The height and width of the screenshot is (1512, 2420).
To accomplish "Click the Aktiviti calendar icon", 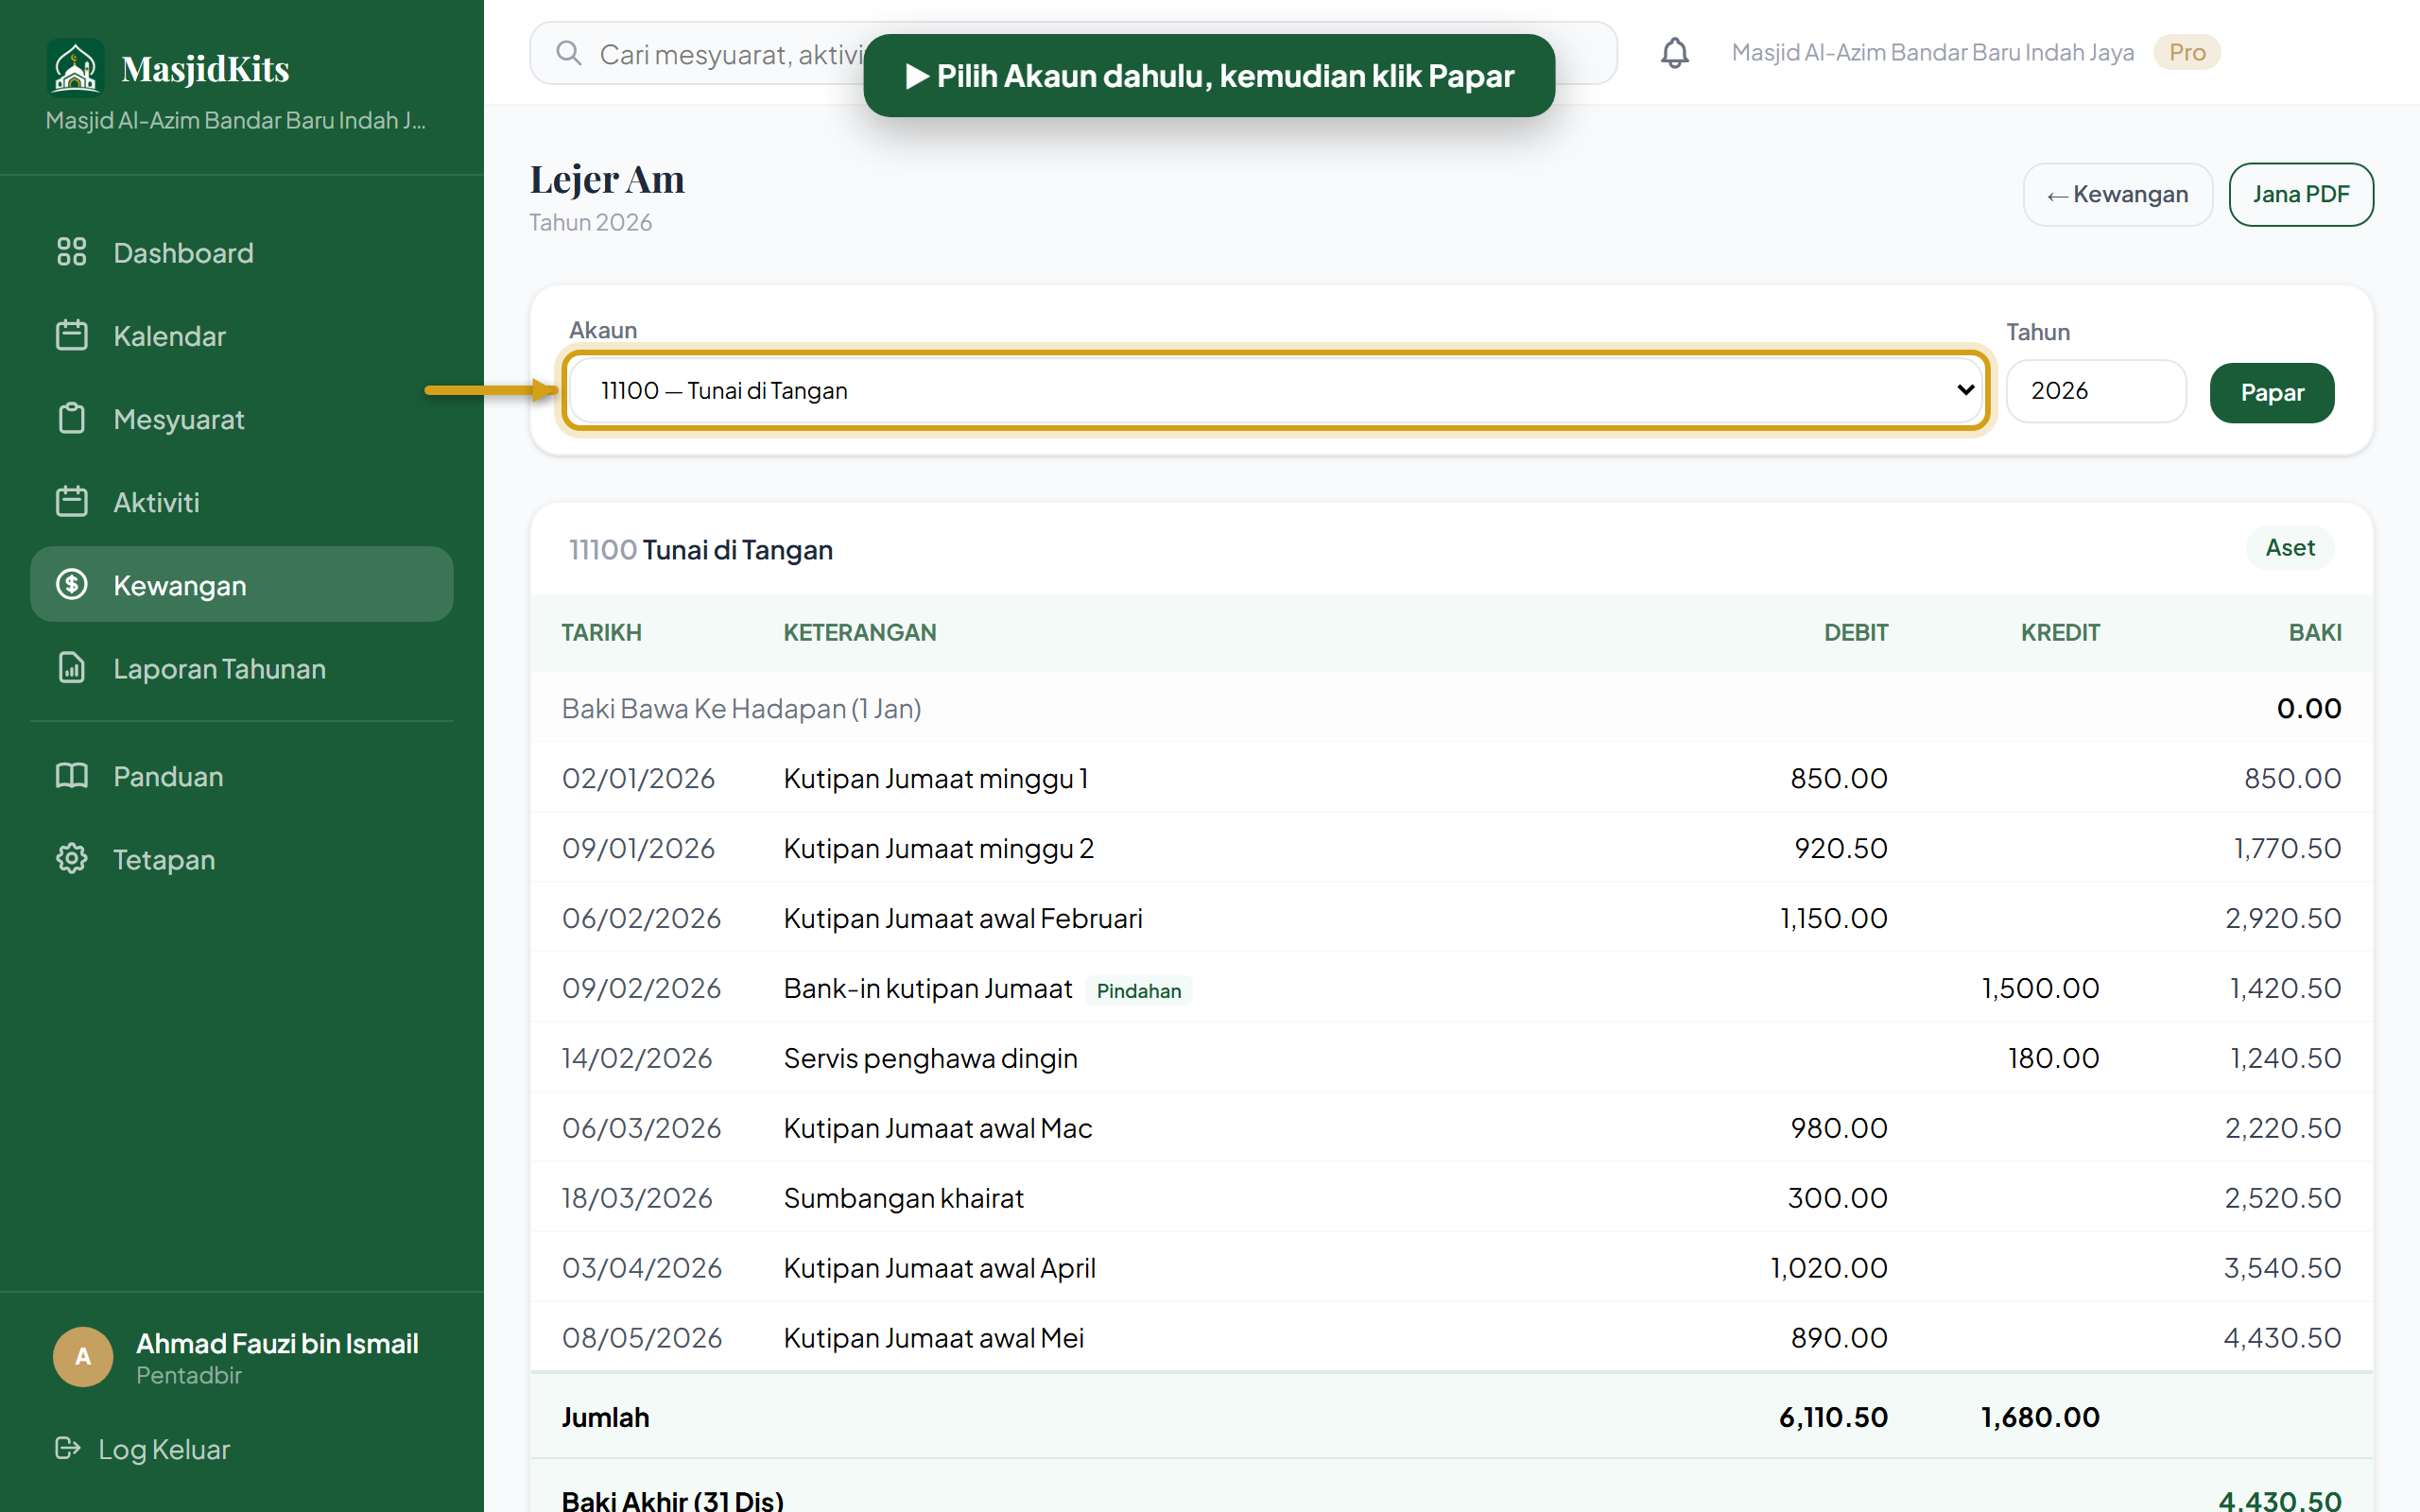I will click(x=72, y=501).
